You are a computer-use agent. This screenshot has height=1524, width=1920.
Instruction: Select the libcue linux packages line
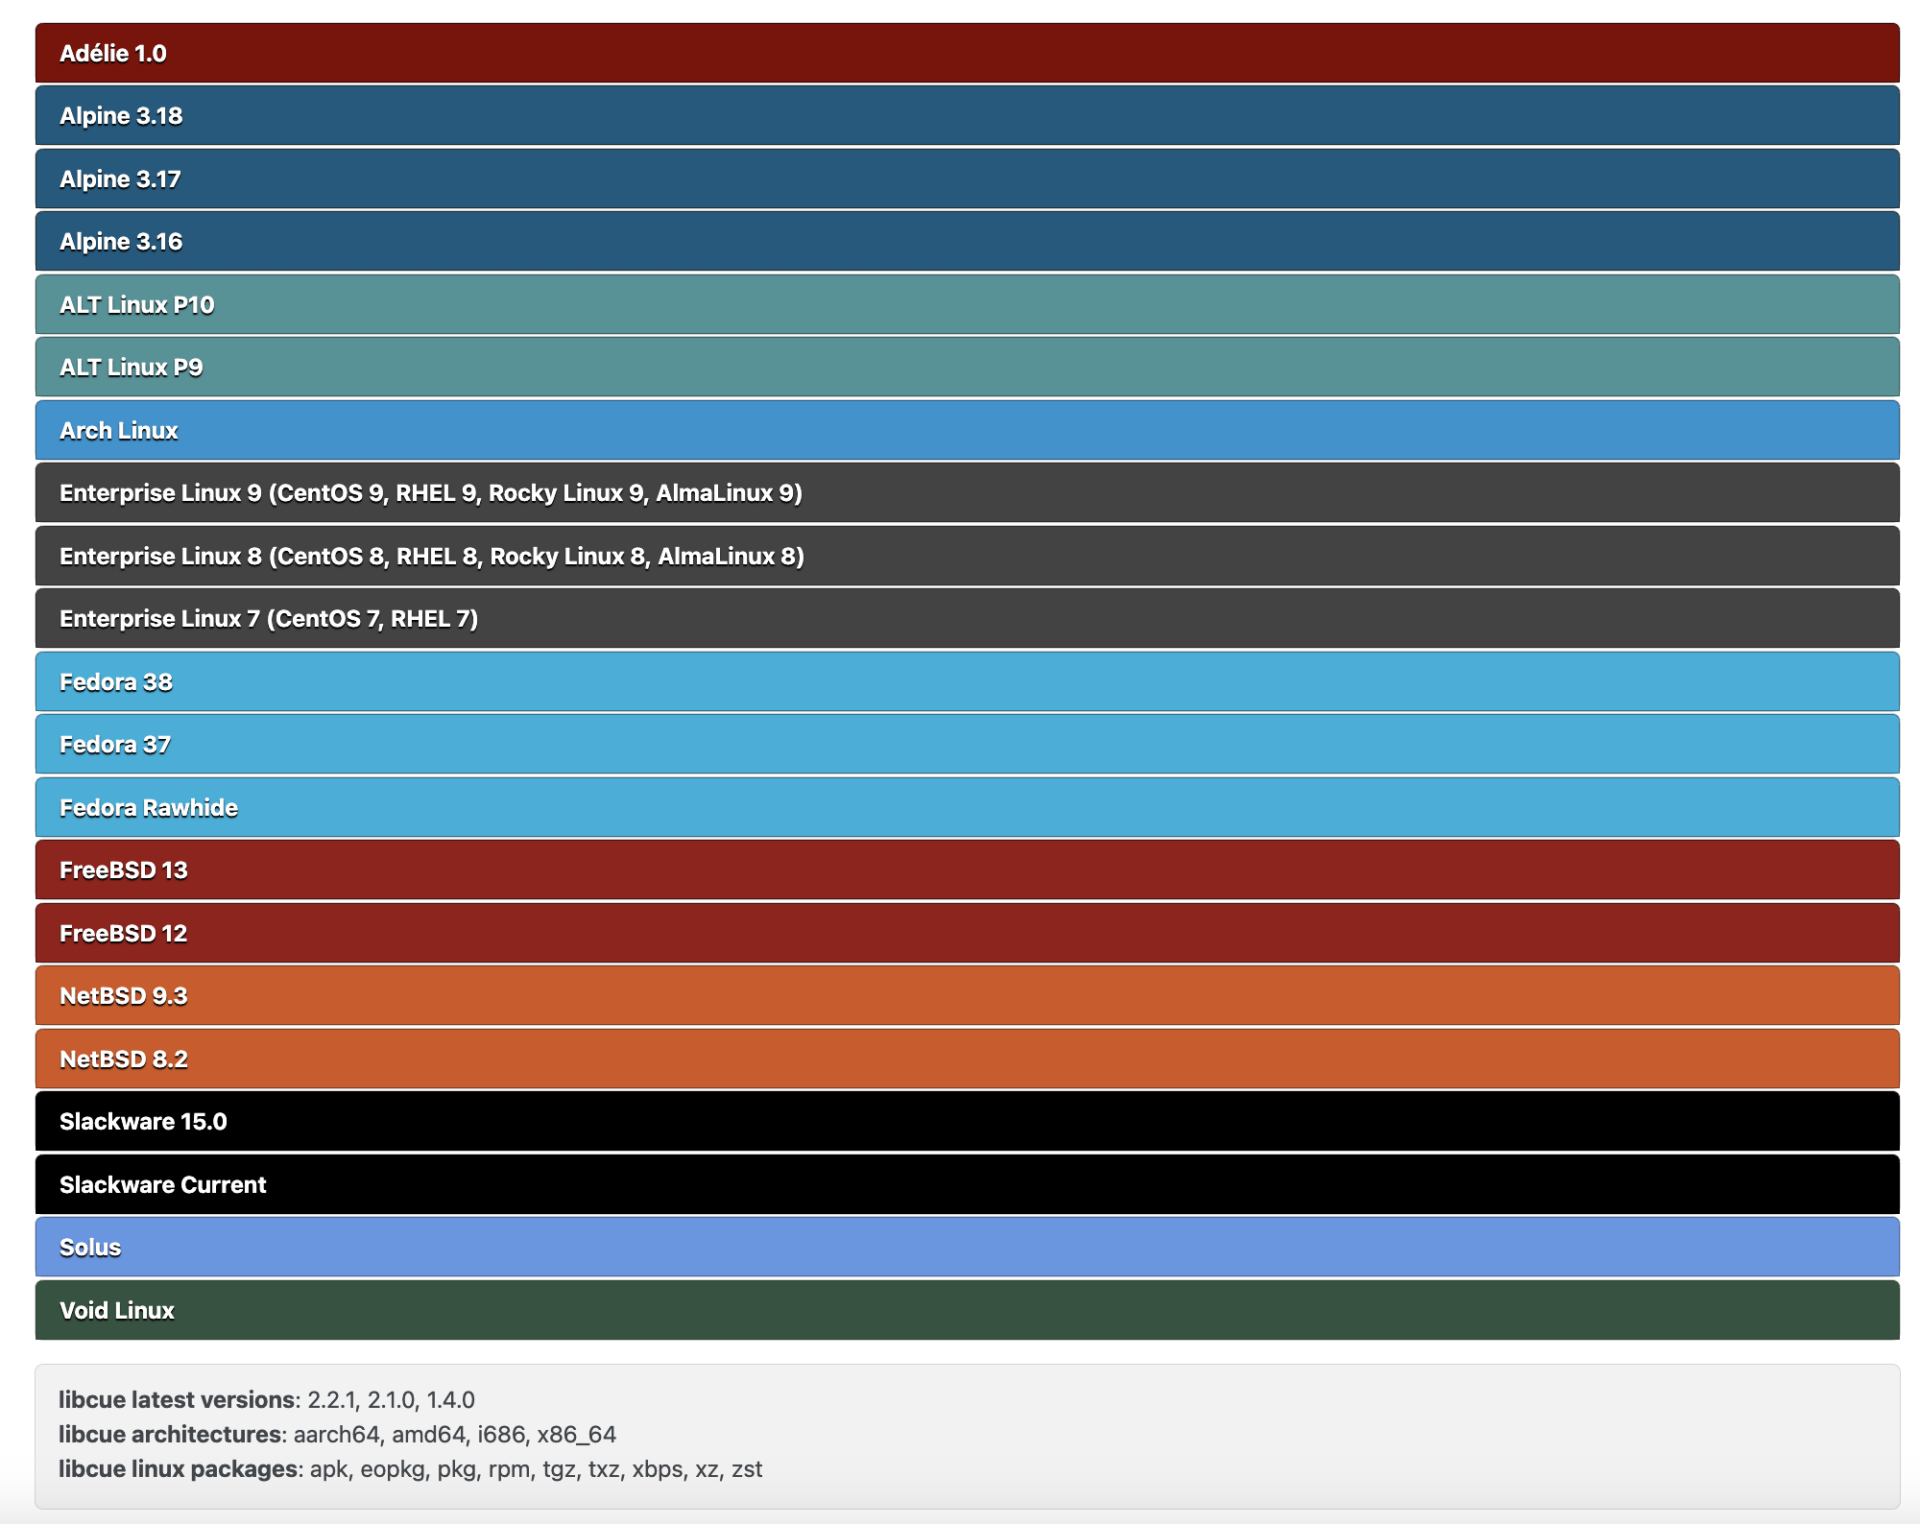click(x=410, y=1469)
